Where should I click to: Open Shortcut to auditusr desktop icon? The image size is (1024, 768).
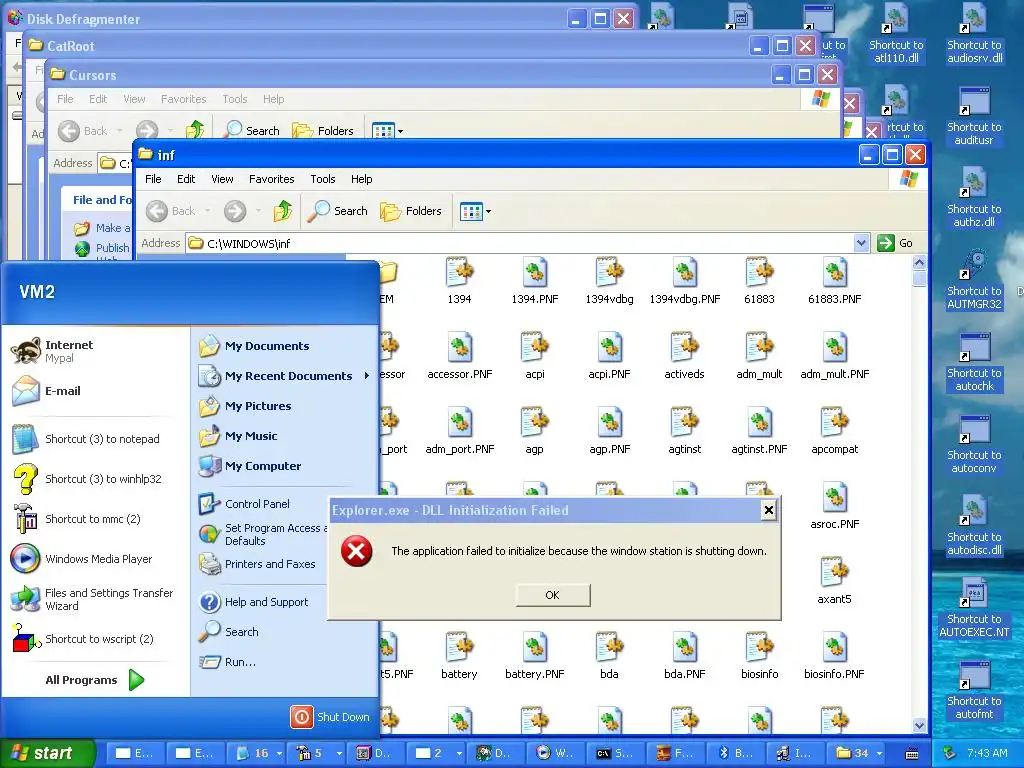(974, 115)
